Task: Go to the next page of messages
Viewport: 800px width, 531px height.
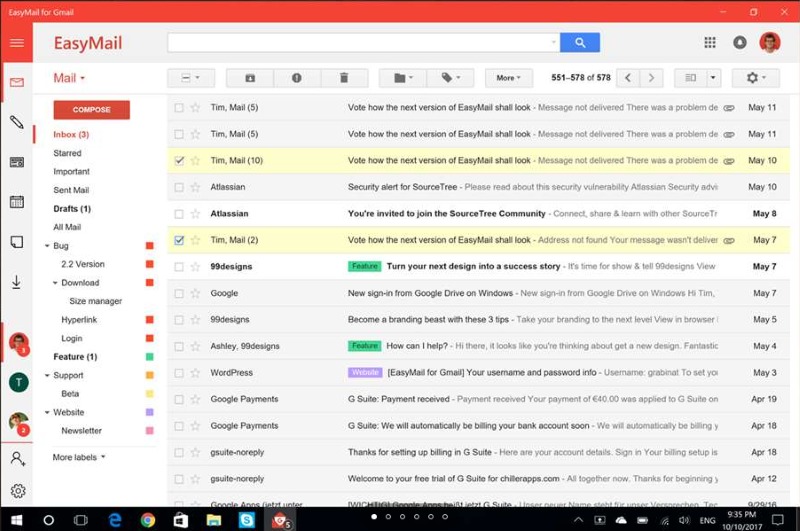Action: coord(652,78)
